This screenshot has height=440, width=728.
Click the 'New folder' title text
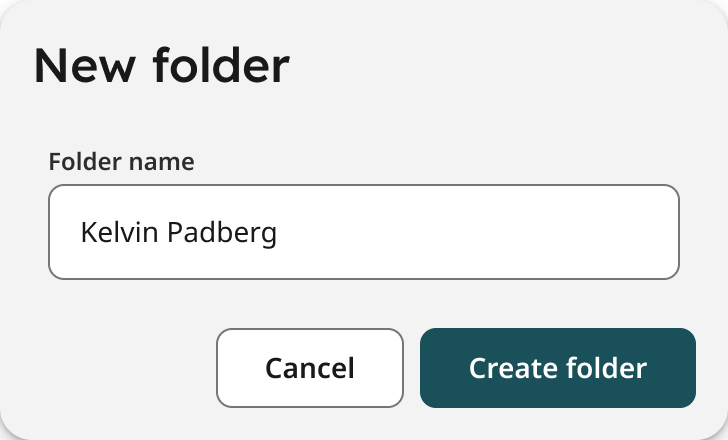coord(162,66)
